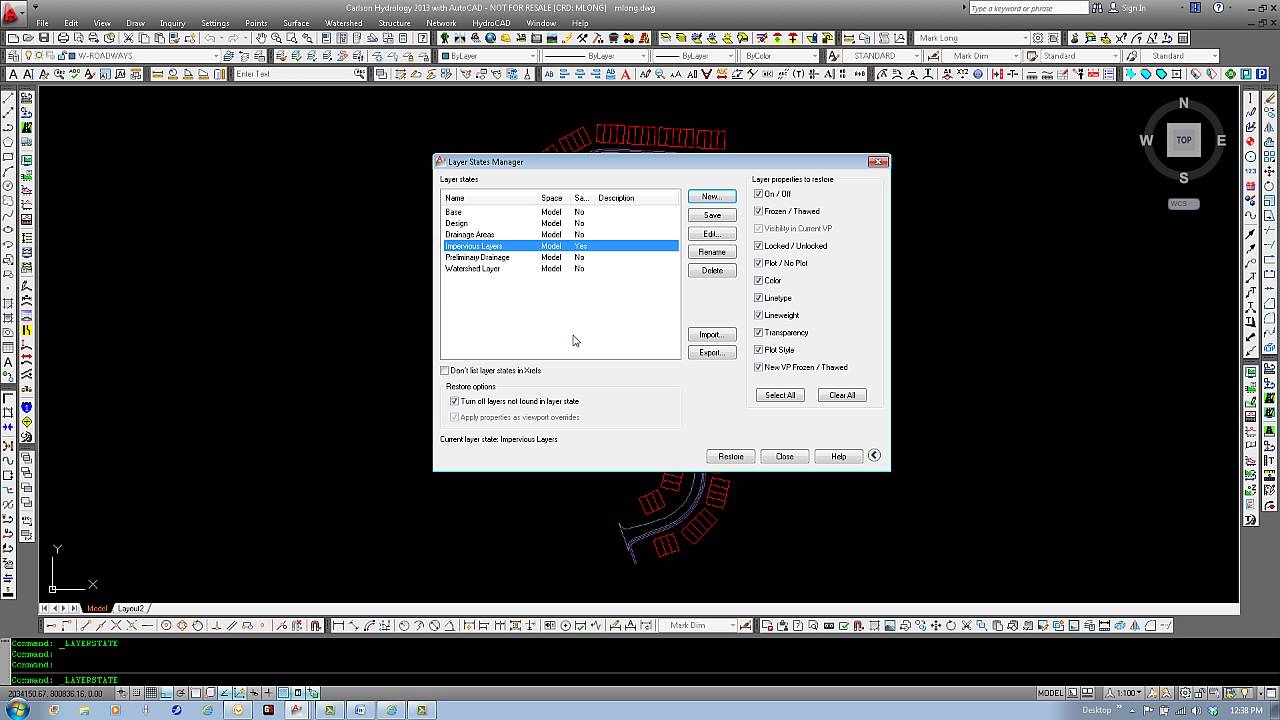Open the Mark Long workspace dropdown

1025,38
